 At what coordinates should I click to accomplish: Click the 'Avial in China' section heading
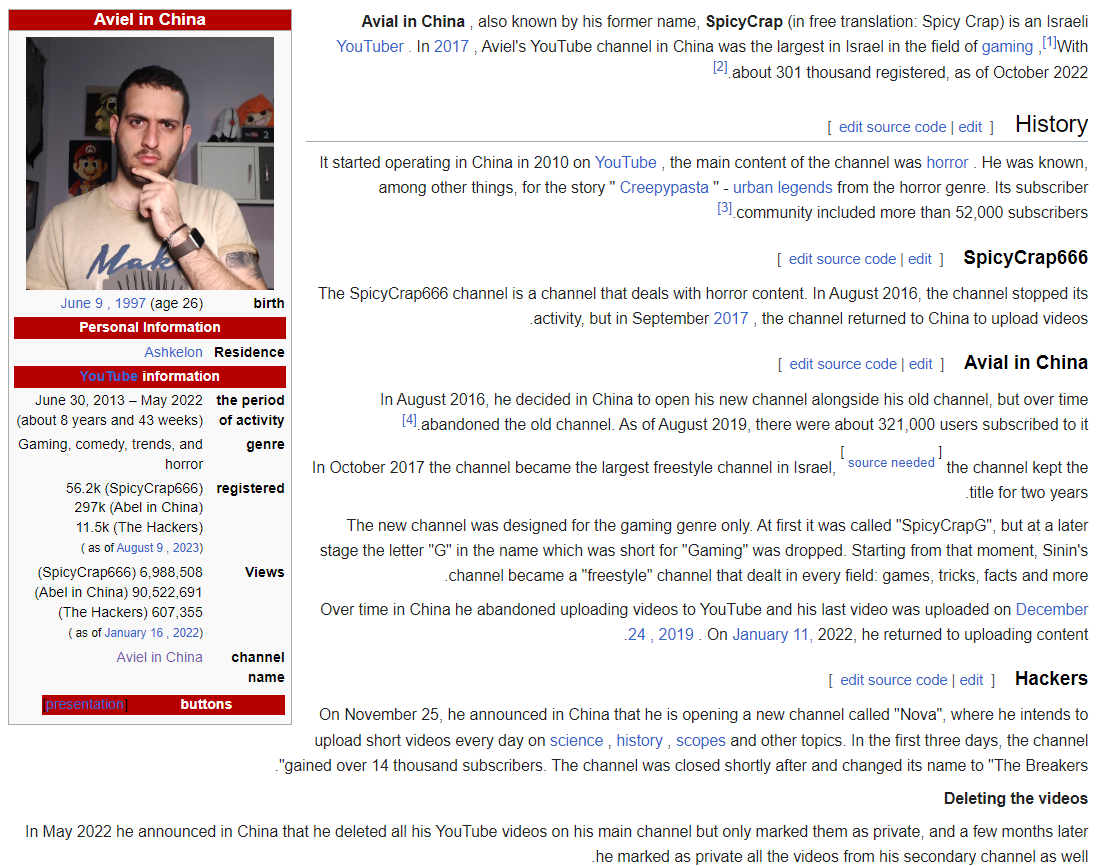click(1026, 363)
